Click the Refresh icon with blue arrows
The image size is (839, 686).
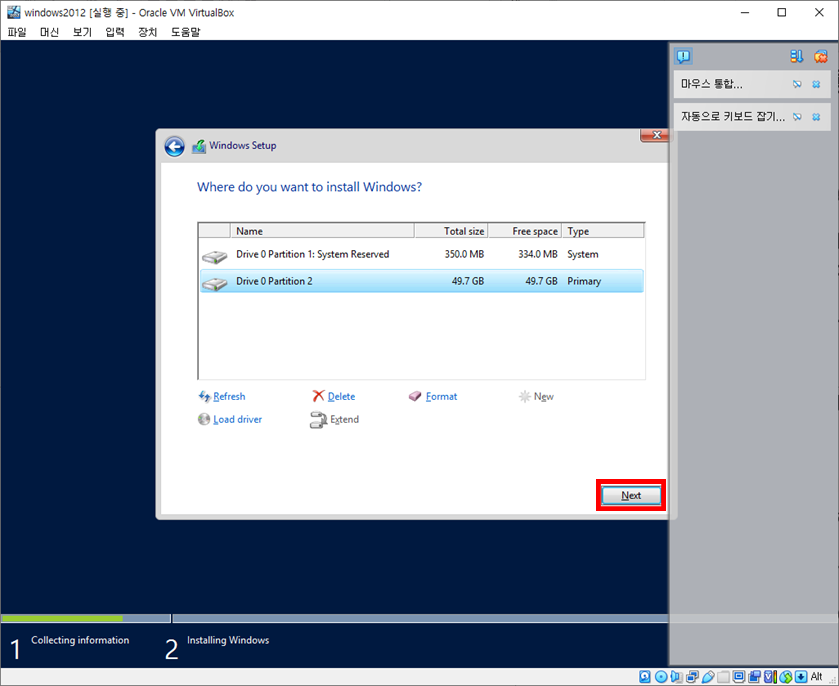pos(204,397)
